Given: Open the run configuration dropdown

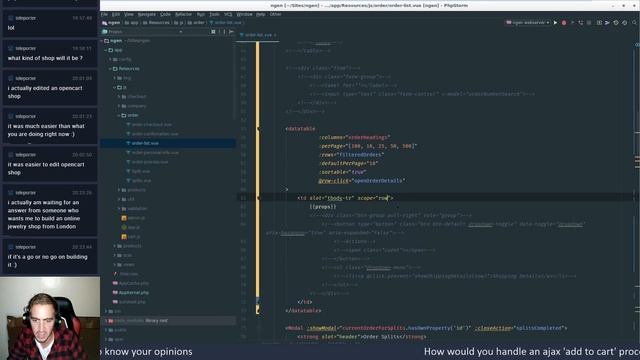Looking at the screenshot, I should (x=528, y=23).
